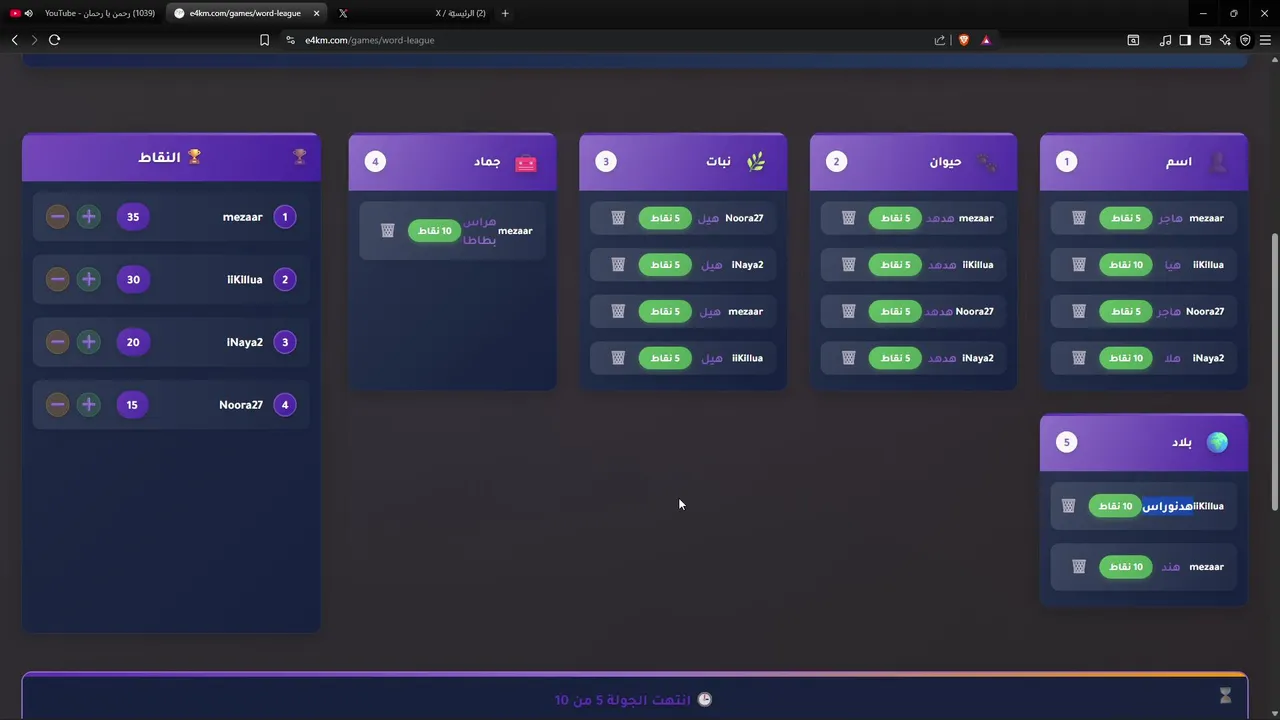The height and width of the screenshot is (720, 1280).
Task: Delete mezaar's answer in the بلاد column
Action: [1079, 567]
